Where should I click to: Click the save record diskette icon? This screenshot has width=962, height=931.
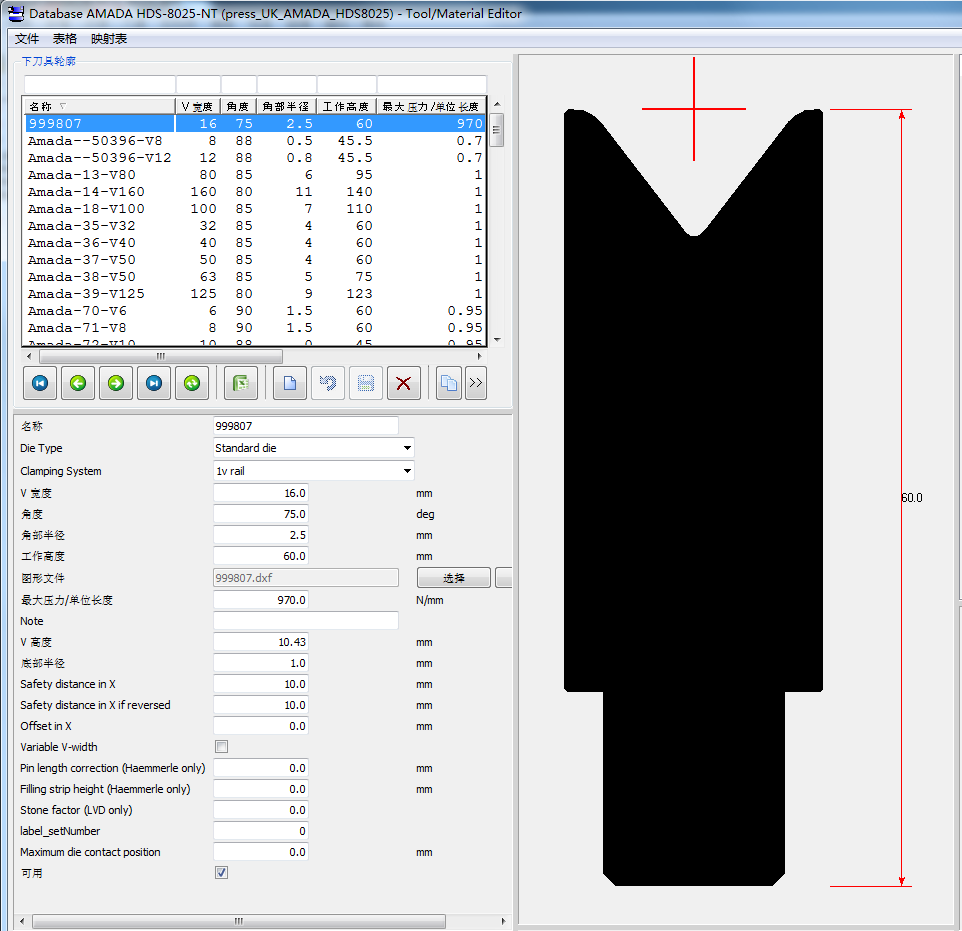click(x=366, y=383)
